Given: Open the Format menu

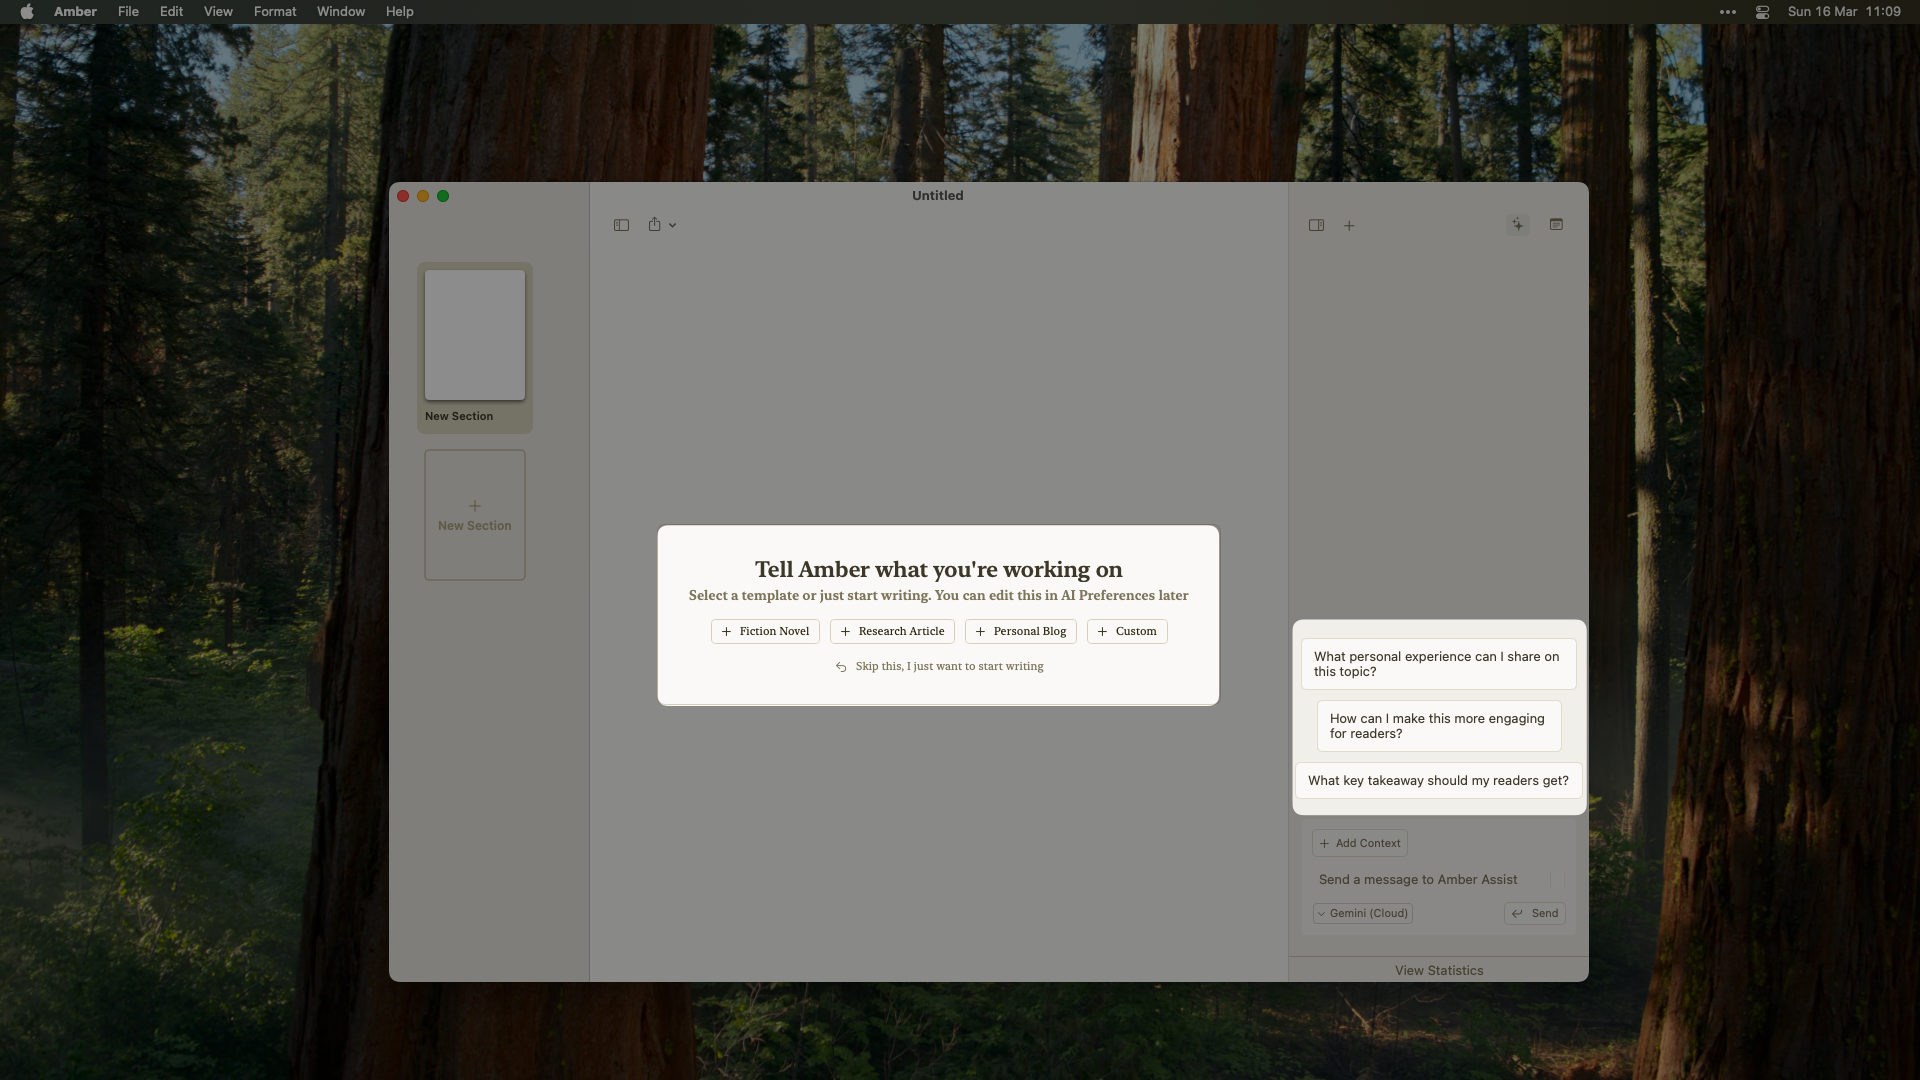Looking at the screenshot, I should tap(274, 12).
